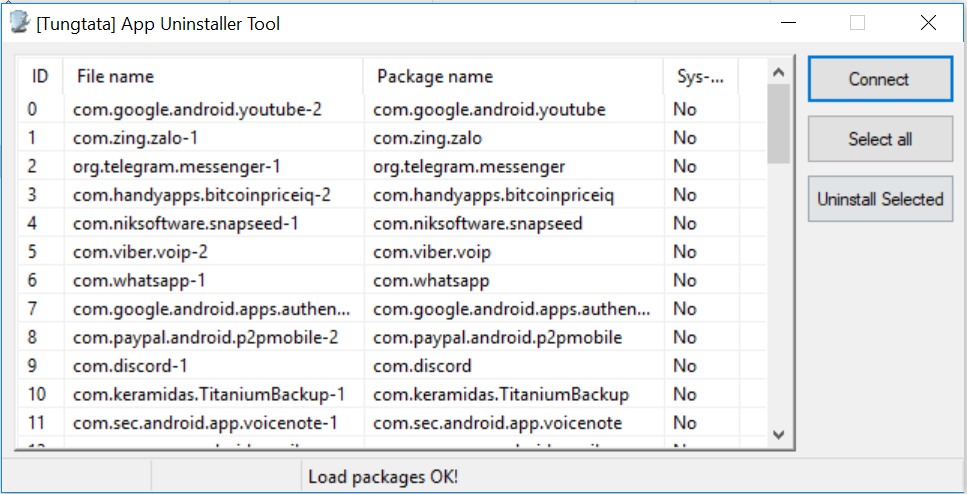Select file name com.whatsapp-1
967x494 pixels.
(139, 281)
